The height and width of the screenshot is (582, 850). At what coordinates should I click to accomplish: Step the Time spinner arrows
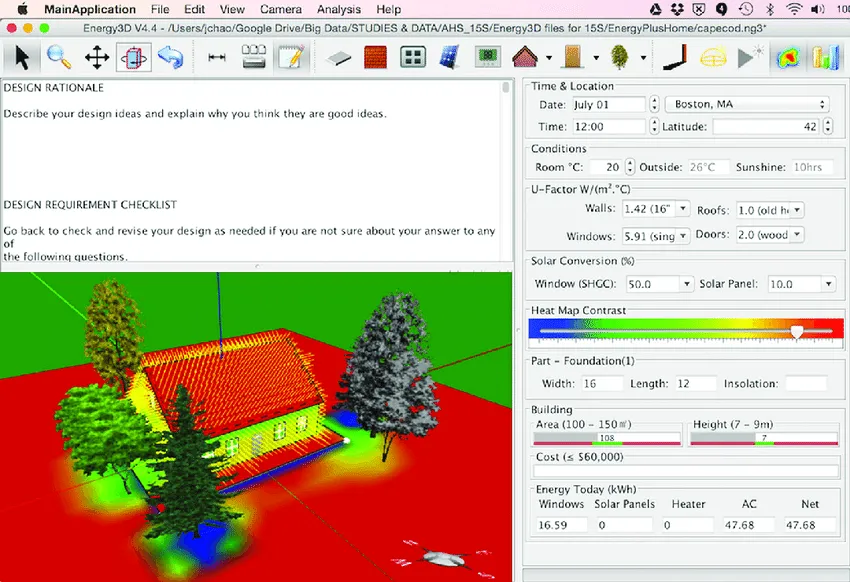point(654,127)
